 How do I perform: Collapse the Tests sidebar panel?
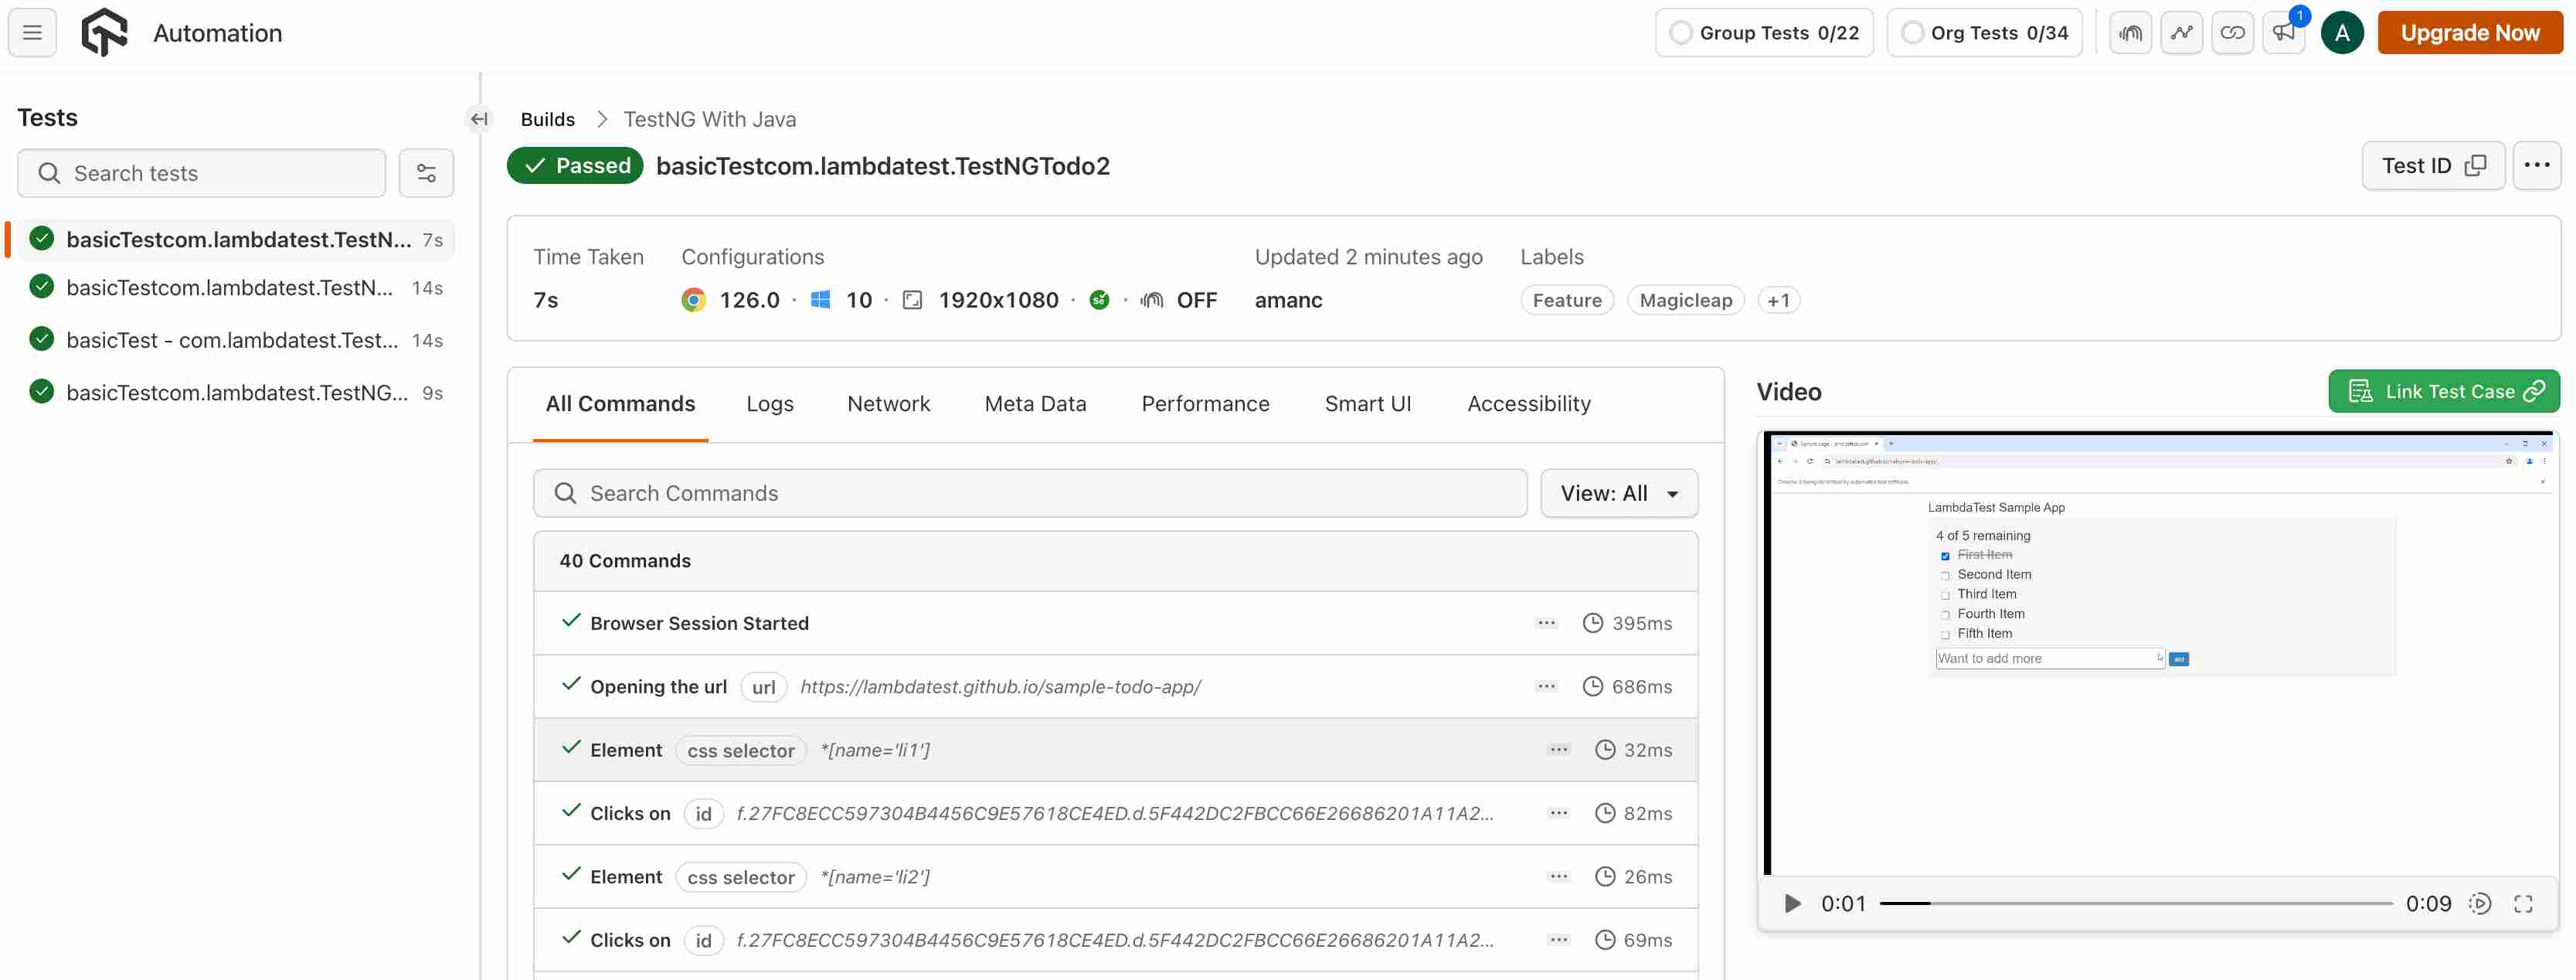(x=479, y=119)
